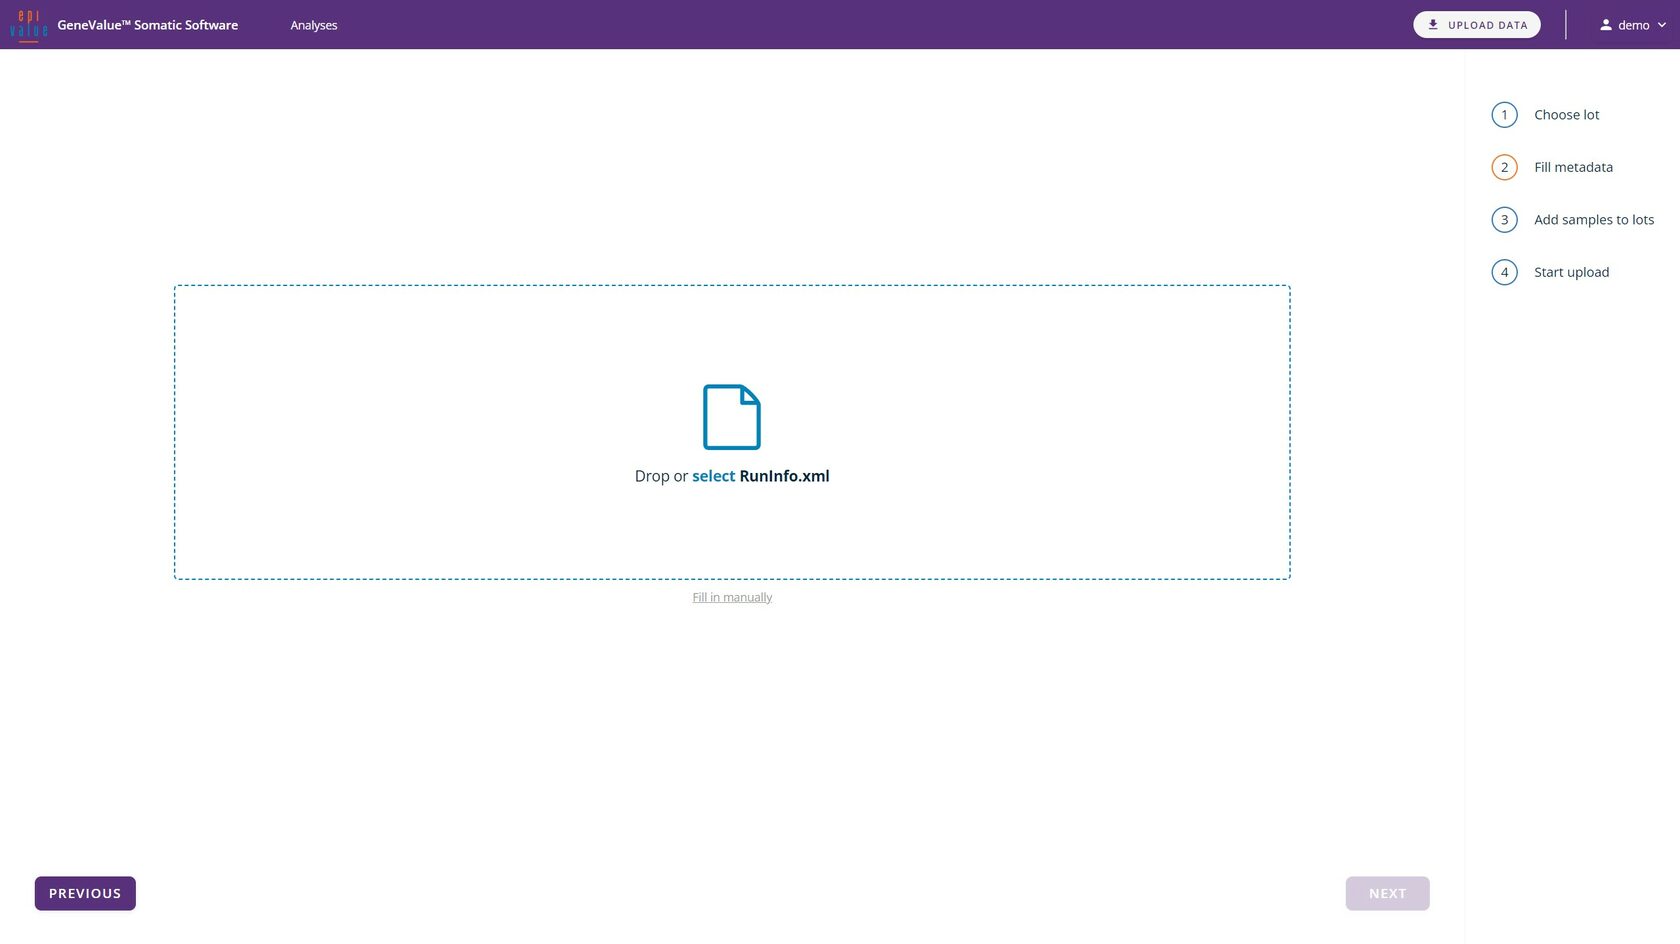The width and height of the screenshot is (1680, 944).
Task: Jump to Add samples to lots label
Action: point(1593,220)
